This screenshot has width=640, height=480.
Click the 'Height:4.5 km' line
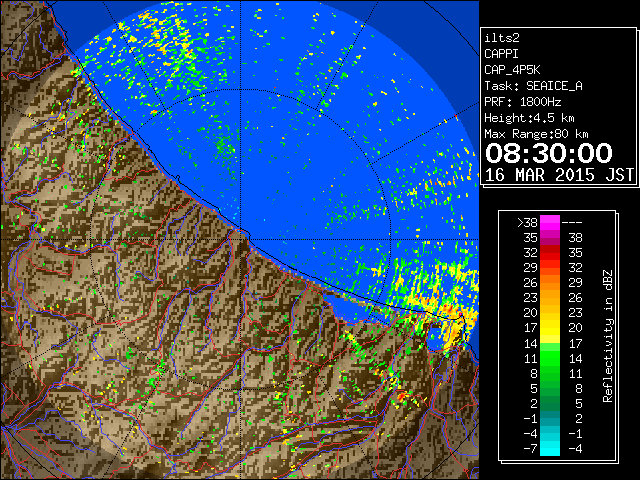(x=529, y=118)
